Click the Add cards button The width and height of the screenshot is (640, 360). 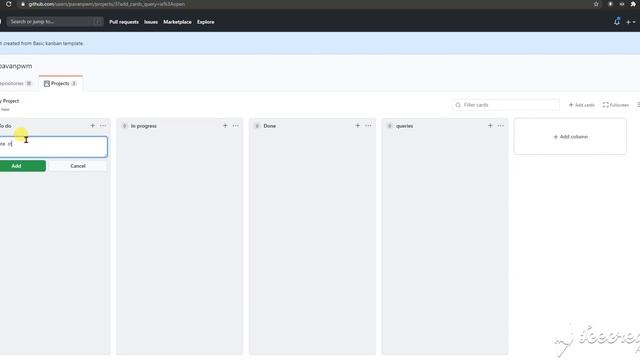582,105
